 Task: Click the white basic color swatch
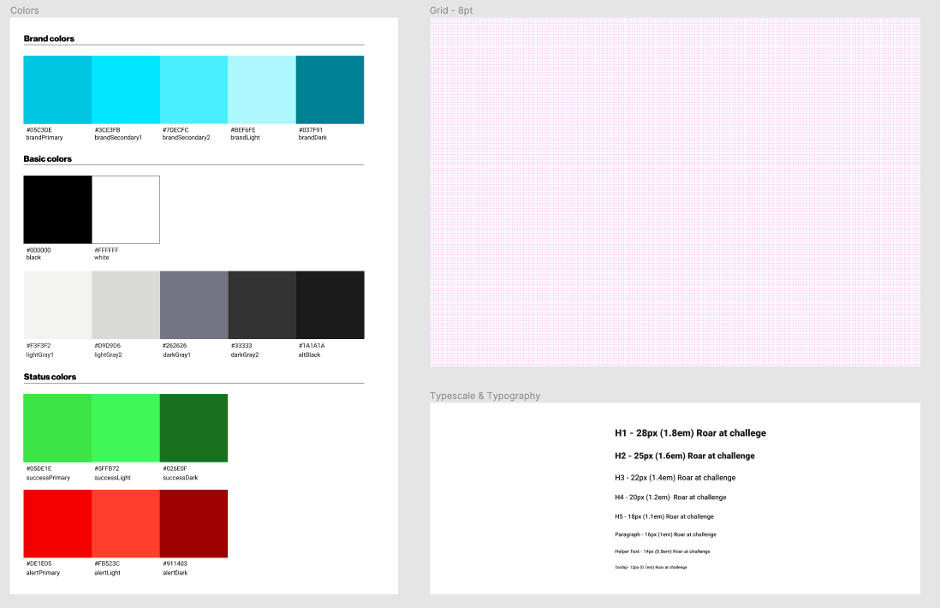click(126, 210)
